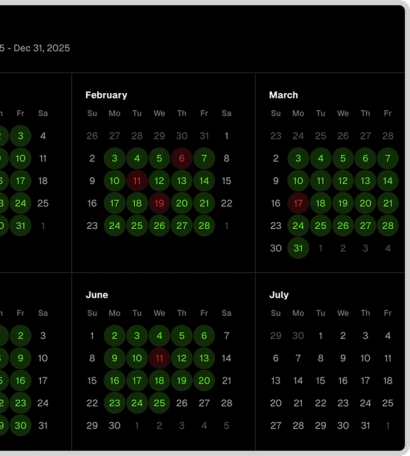The width and height of the screenshot is (410, 456).
Task: Click the February month heading
Action: coord(106,95)
